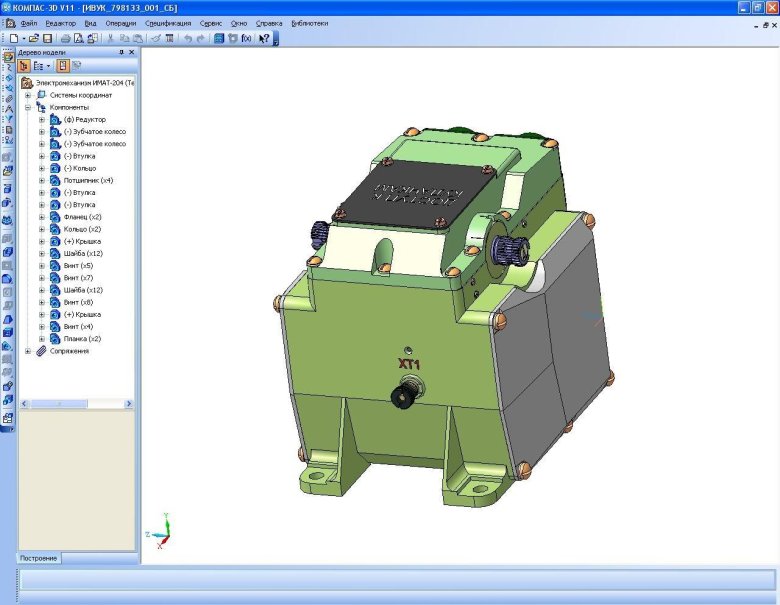Close the Дерево модели panel

click(x=131, y=52)
